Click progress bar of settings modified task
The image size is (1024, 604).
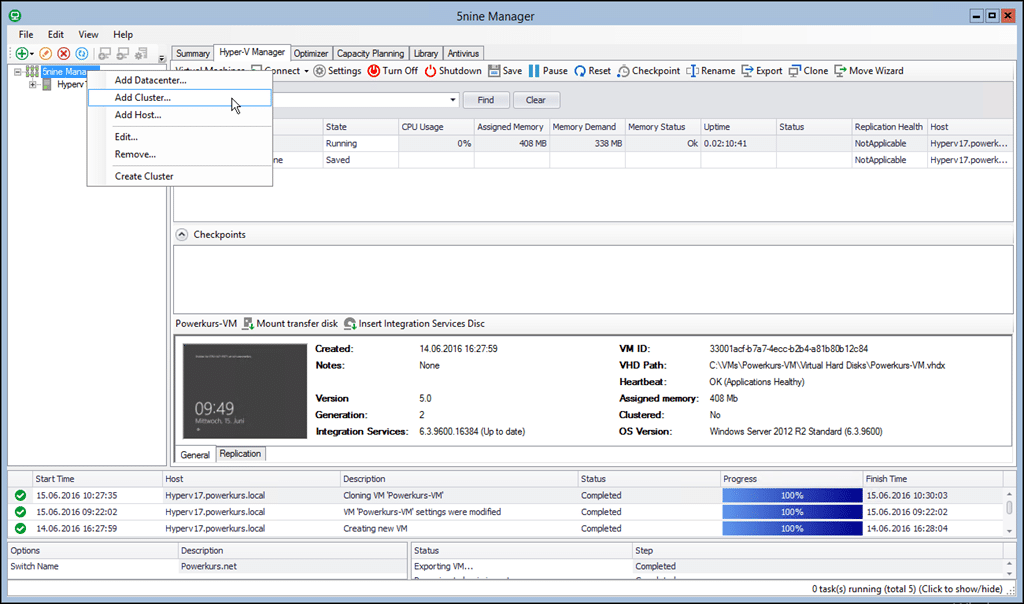pos(792,512)
